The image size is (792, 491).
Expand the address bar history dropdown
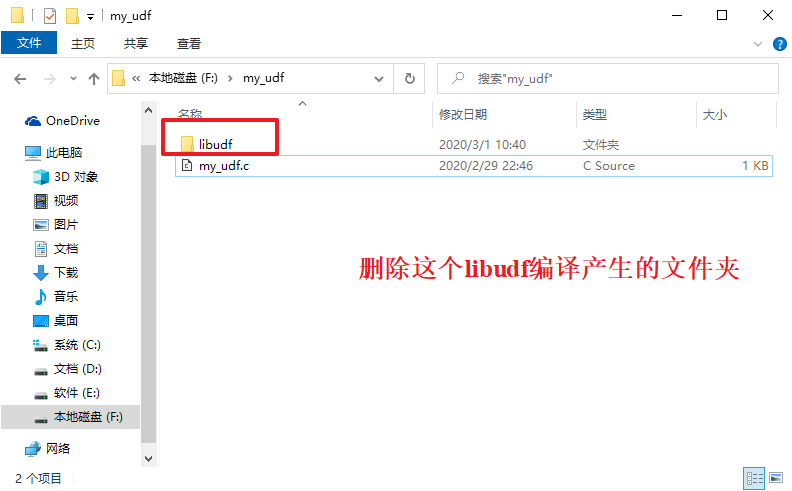tap(379, 79)
